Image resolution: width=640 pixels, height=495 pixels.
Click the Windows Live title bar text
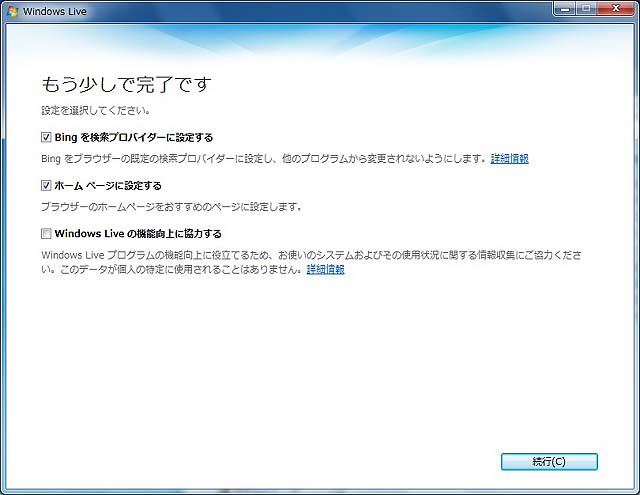point(50,9)
